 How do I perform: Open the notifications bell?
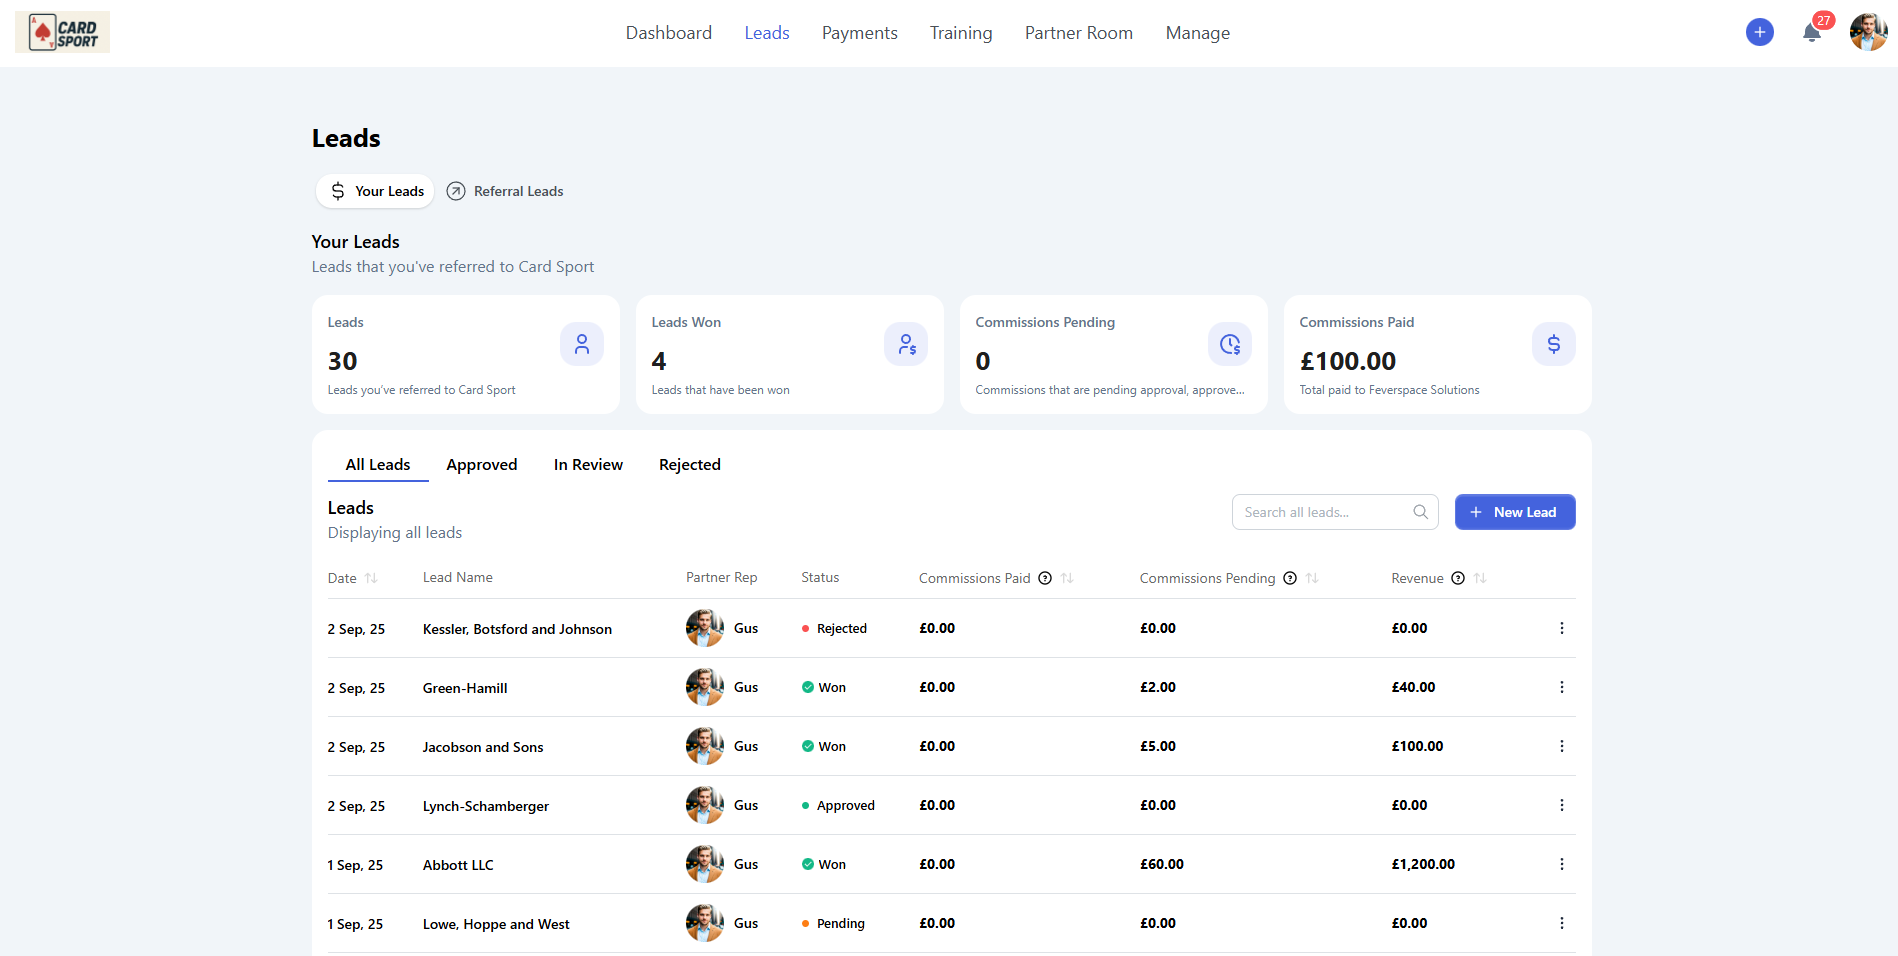[x=1811, y=33]
